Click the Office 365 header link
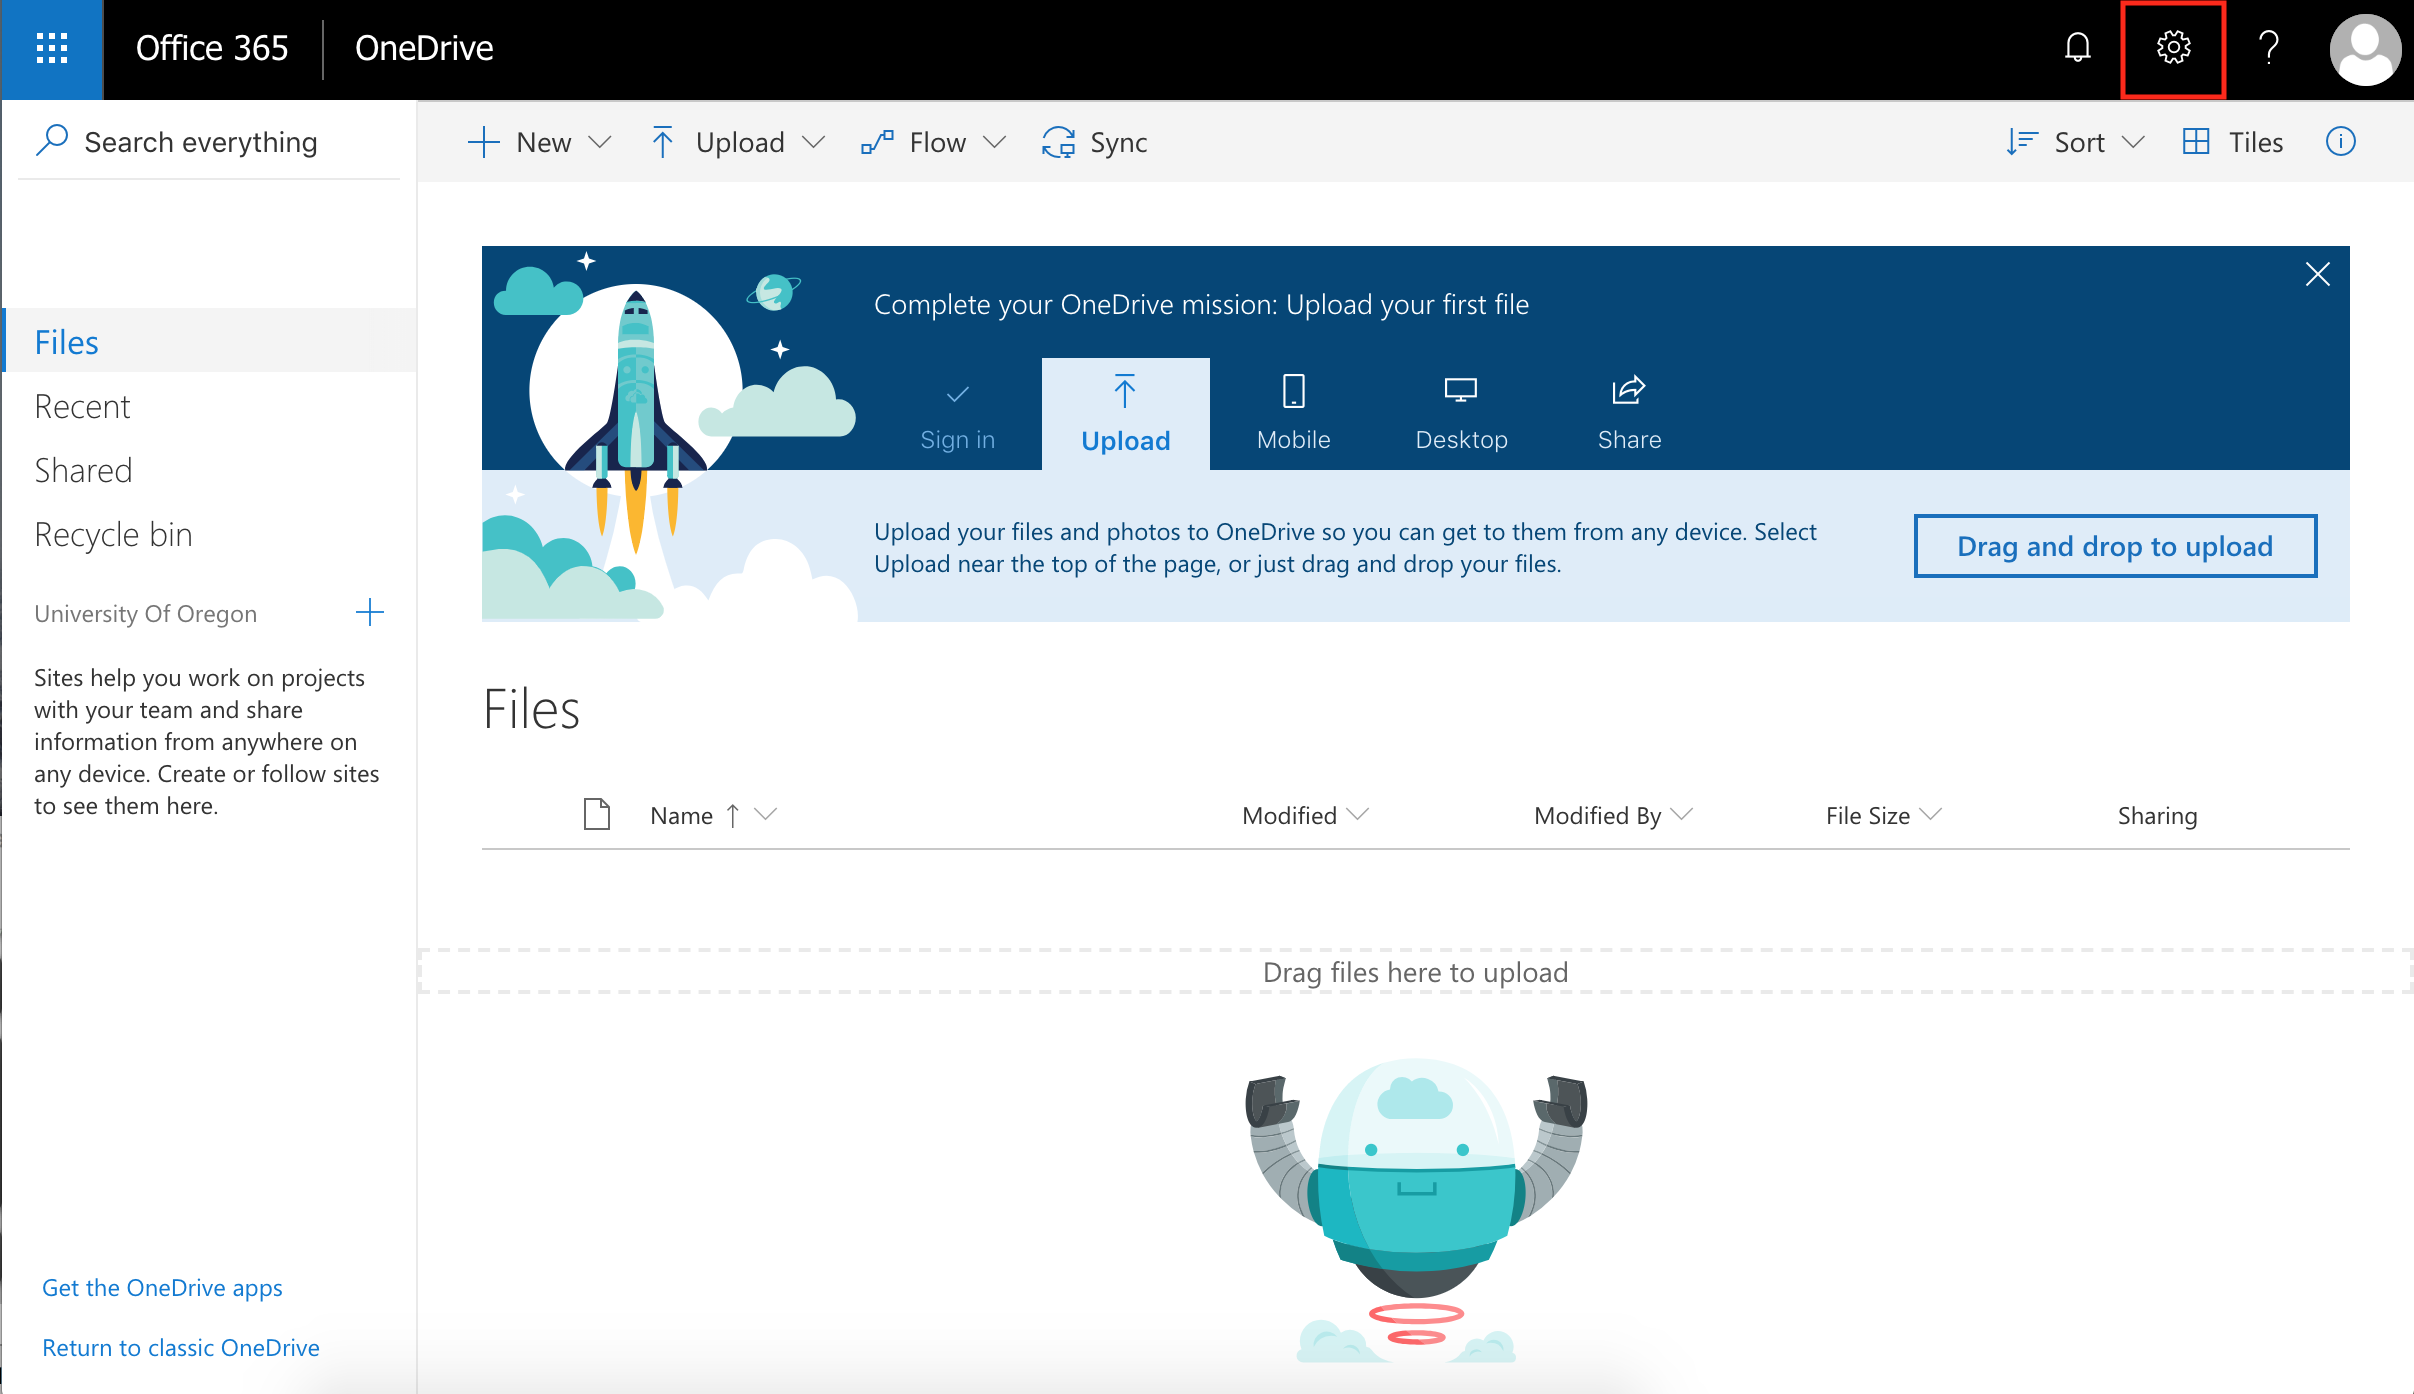Viewport: 2414px width, 1394px height. tap(212, 48)
